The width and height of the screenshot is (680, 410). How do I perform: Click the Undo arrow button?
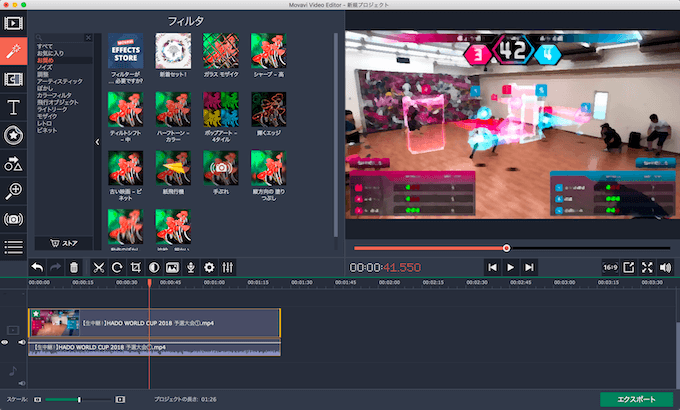[37, 268]
